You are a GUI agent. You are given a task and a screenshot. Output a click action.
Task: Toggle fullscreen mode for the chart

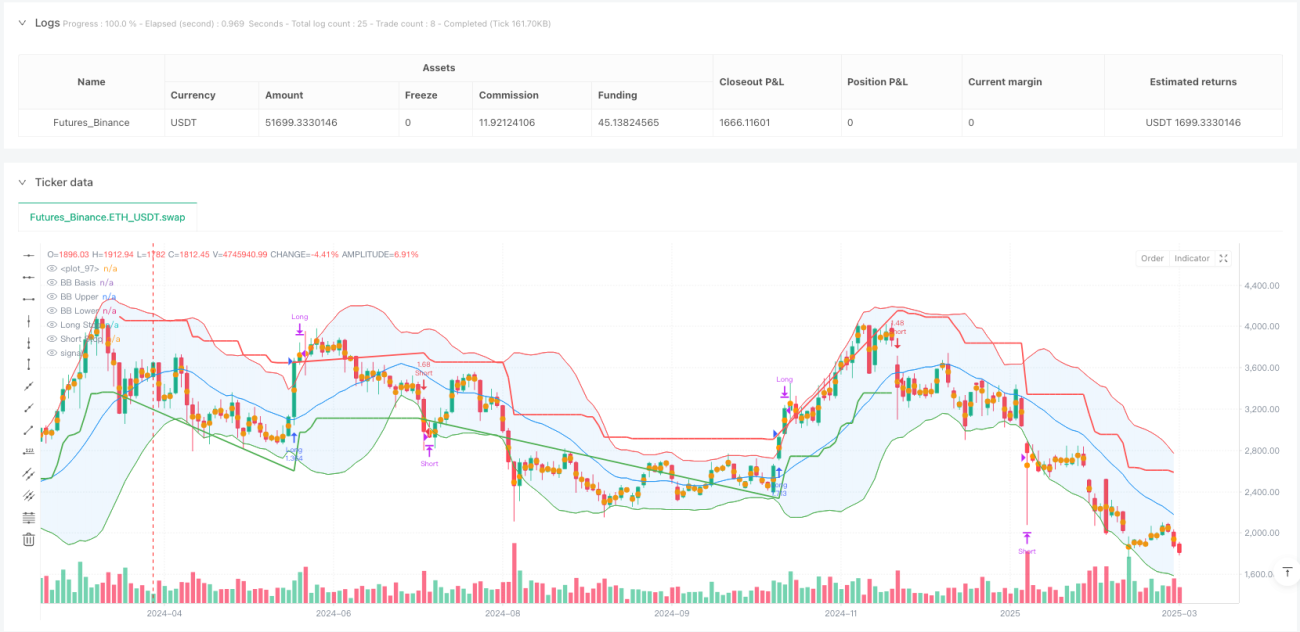pyautogui.click(x=1224, y=258)
